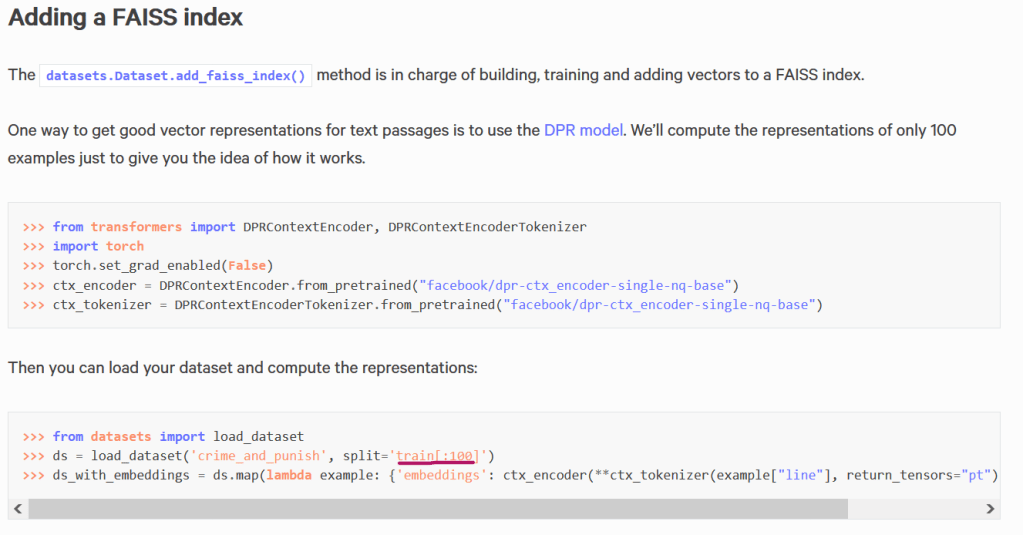Open the DPR model link
The width and height of the screenshot is (1023, 535).
583,130
